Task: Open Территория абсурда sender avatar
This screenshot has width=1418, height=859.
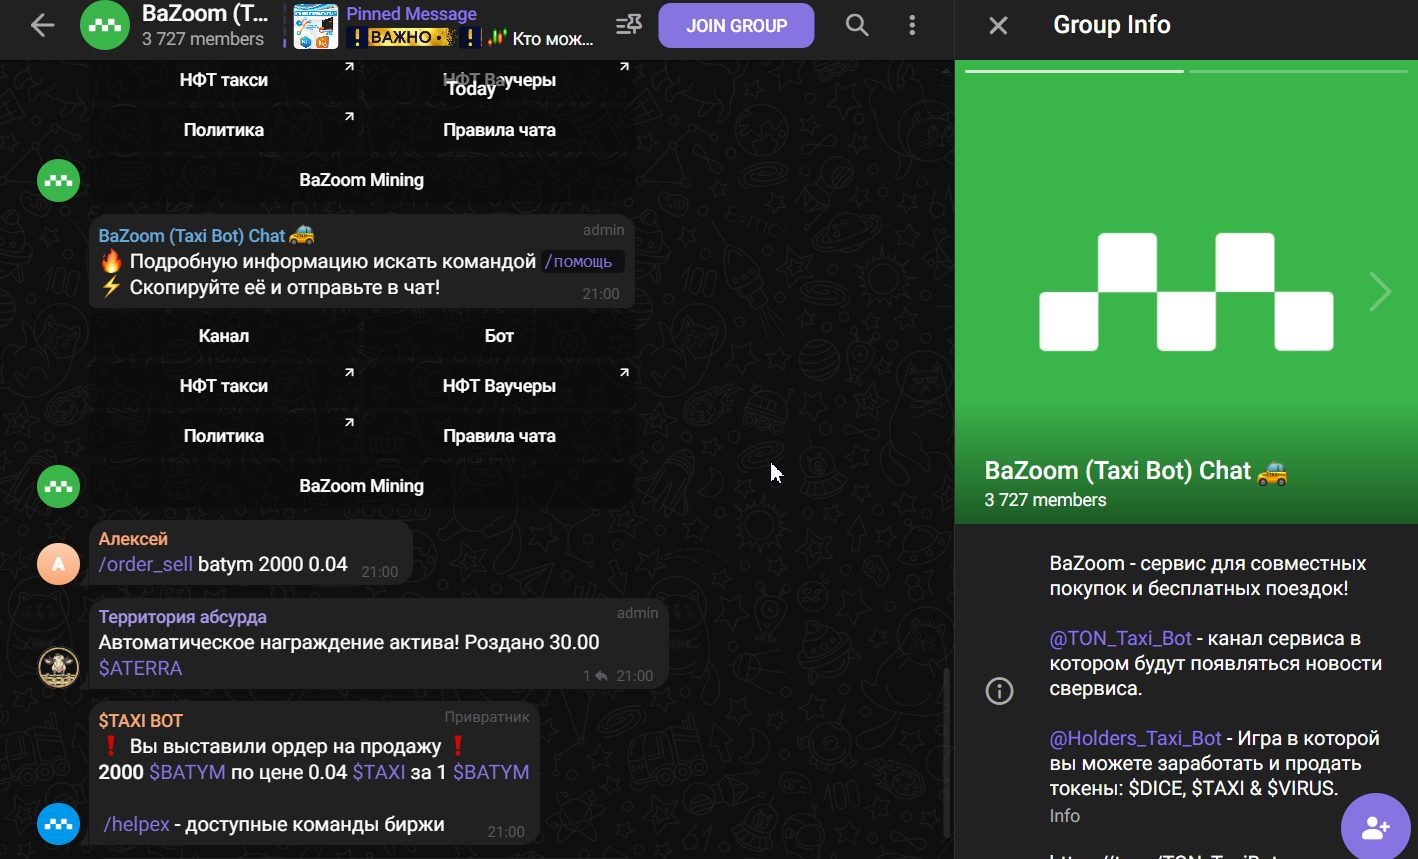Action: (x=58, y=668)
